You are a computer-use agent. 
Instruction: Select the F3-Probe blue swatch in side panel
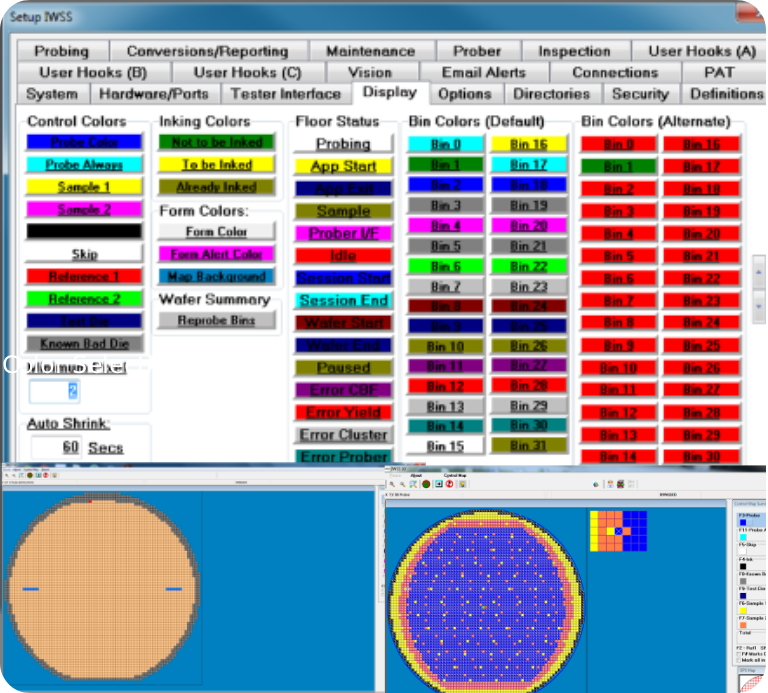tap(743, 523)
